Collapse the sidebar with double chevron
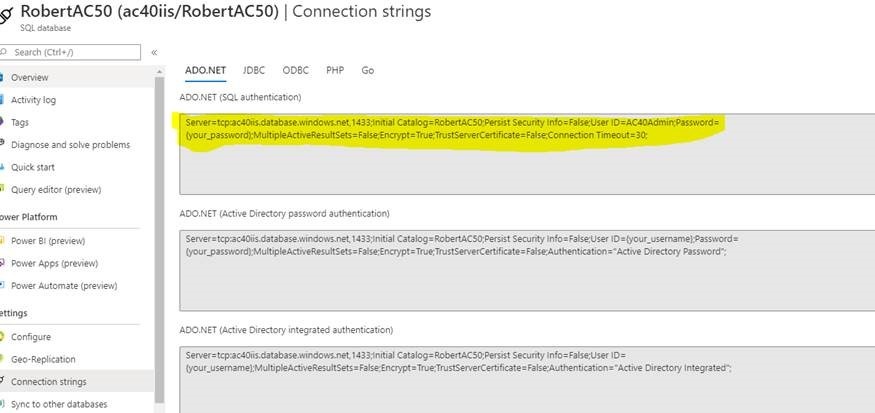 (154, 52)
